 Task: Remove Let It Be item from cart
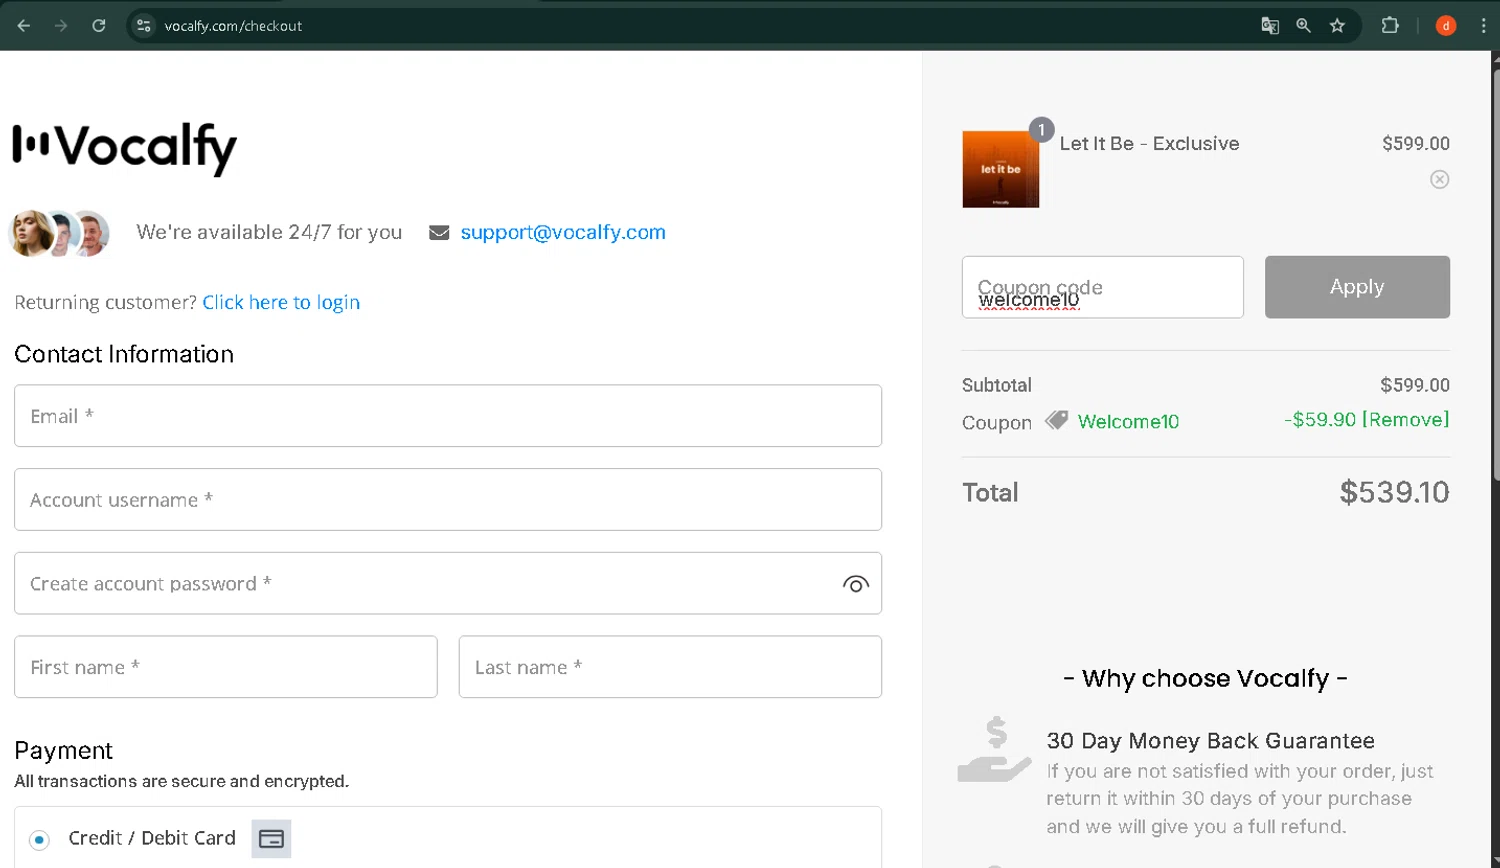[x=1439, y=179]
